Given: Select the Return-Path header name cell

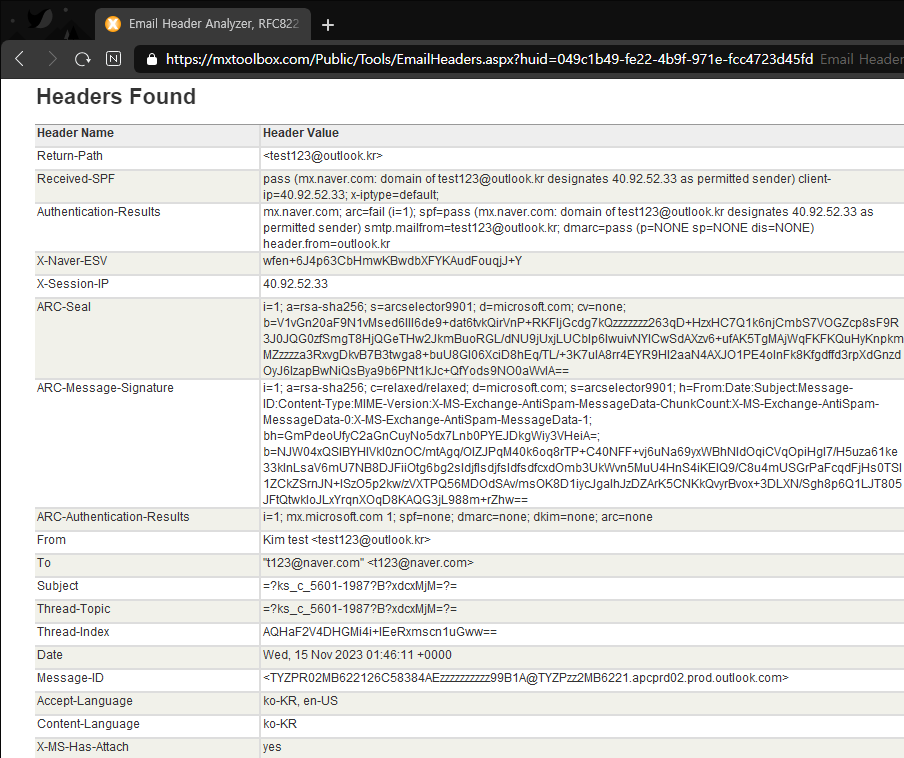Looking at the screenshot, I should (70, 156).
